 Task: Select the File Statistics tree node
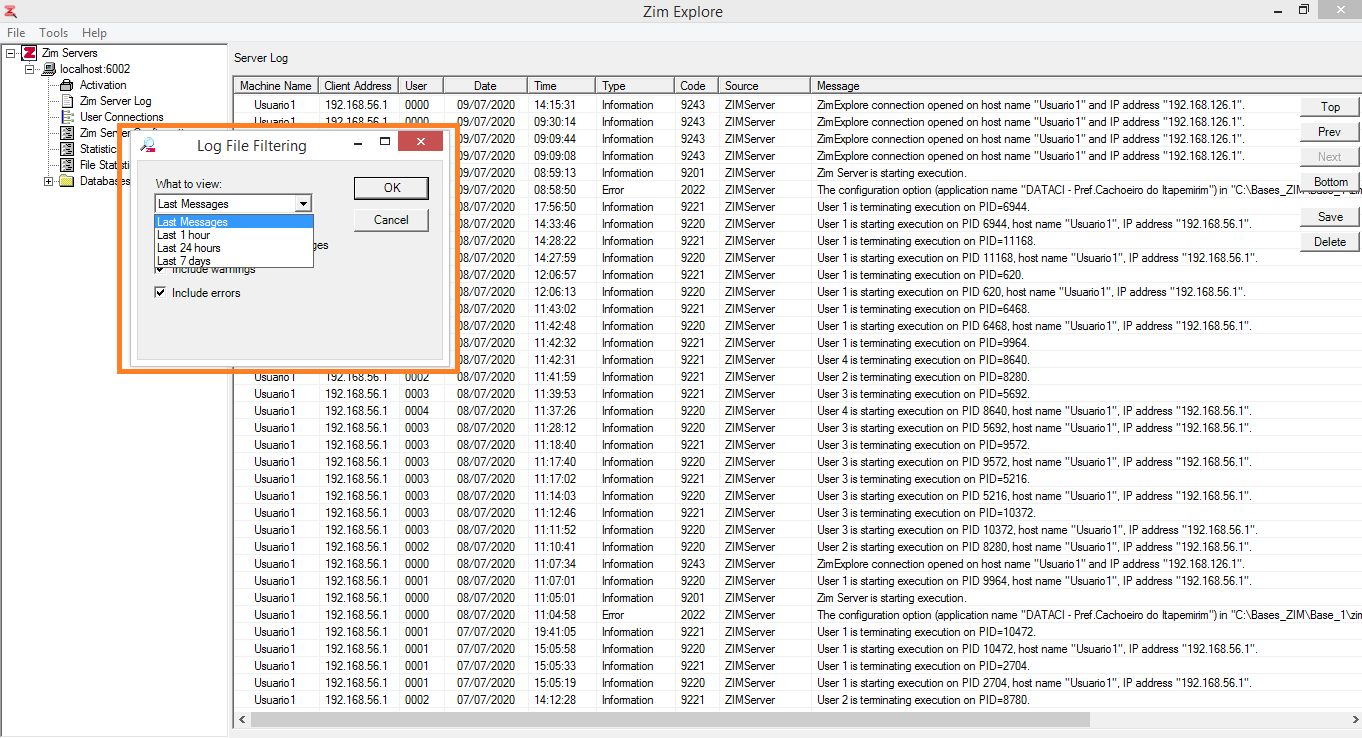(x=104, y=165)
